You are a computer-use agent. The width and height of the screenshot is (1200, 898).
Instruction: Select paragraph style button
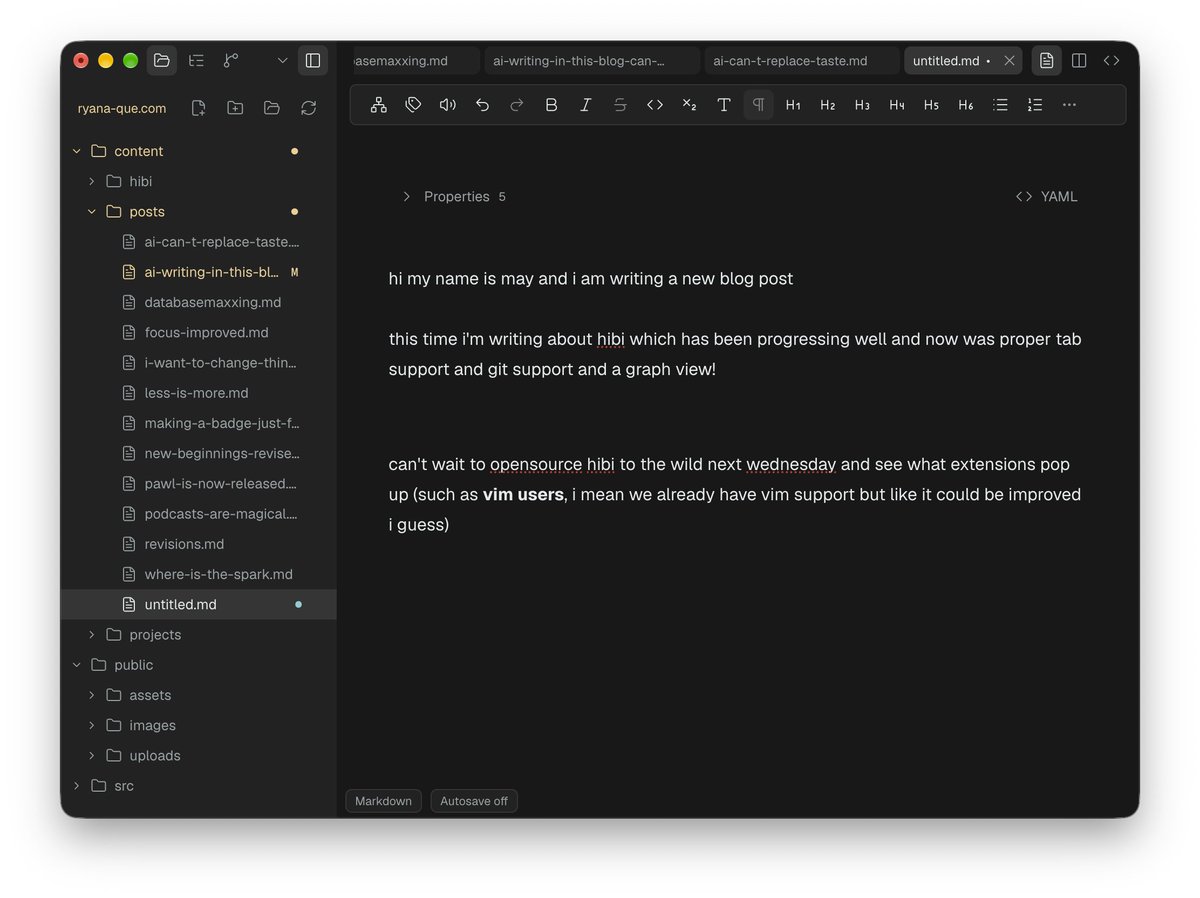(x=758, y=105)
